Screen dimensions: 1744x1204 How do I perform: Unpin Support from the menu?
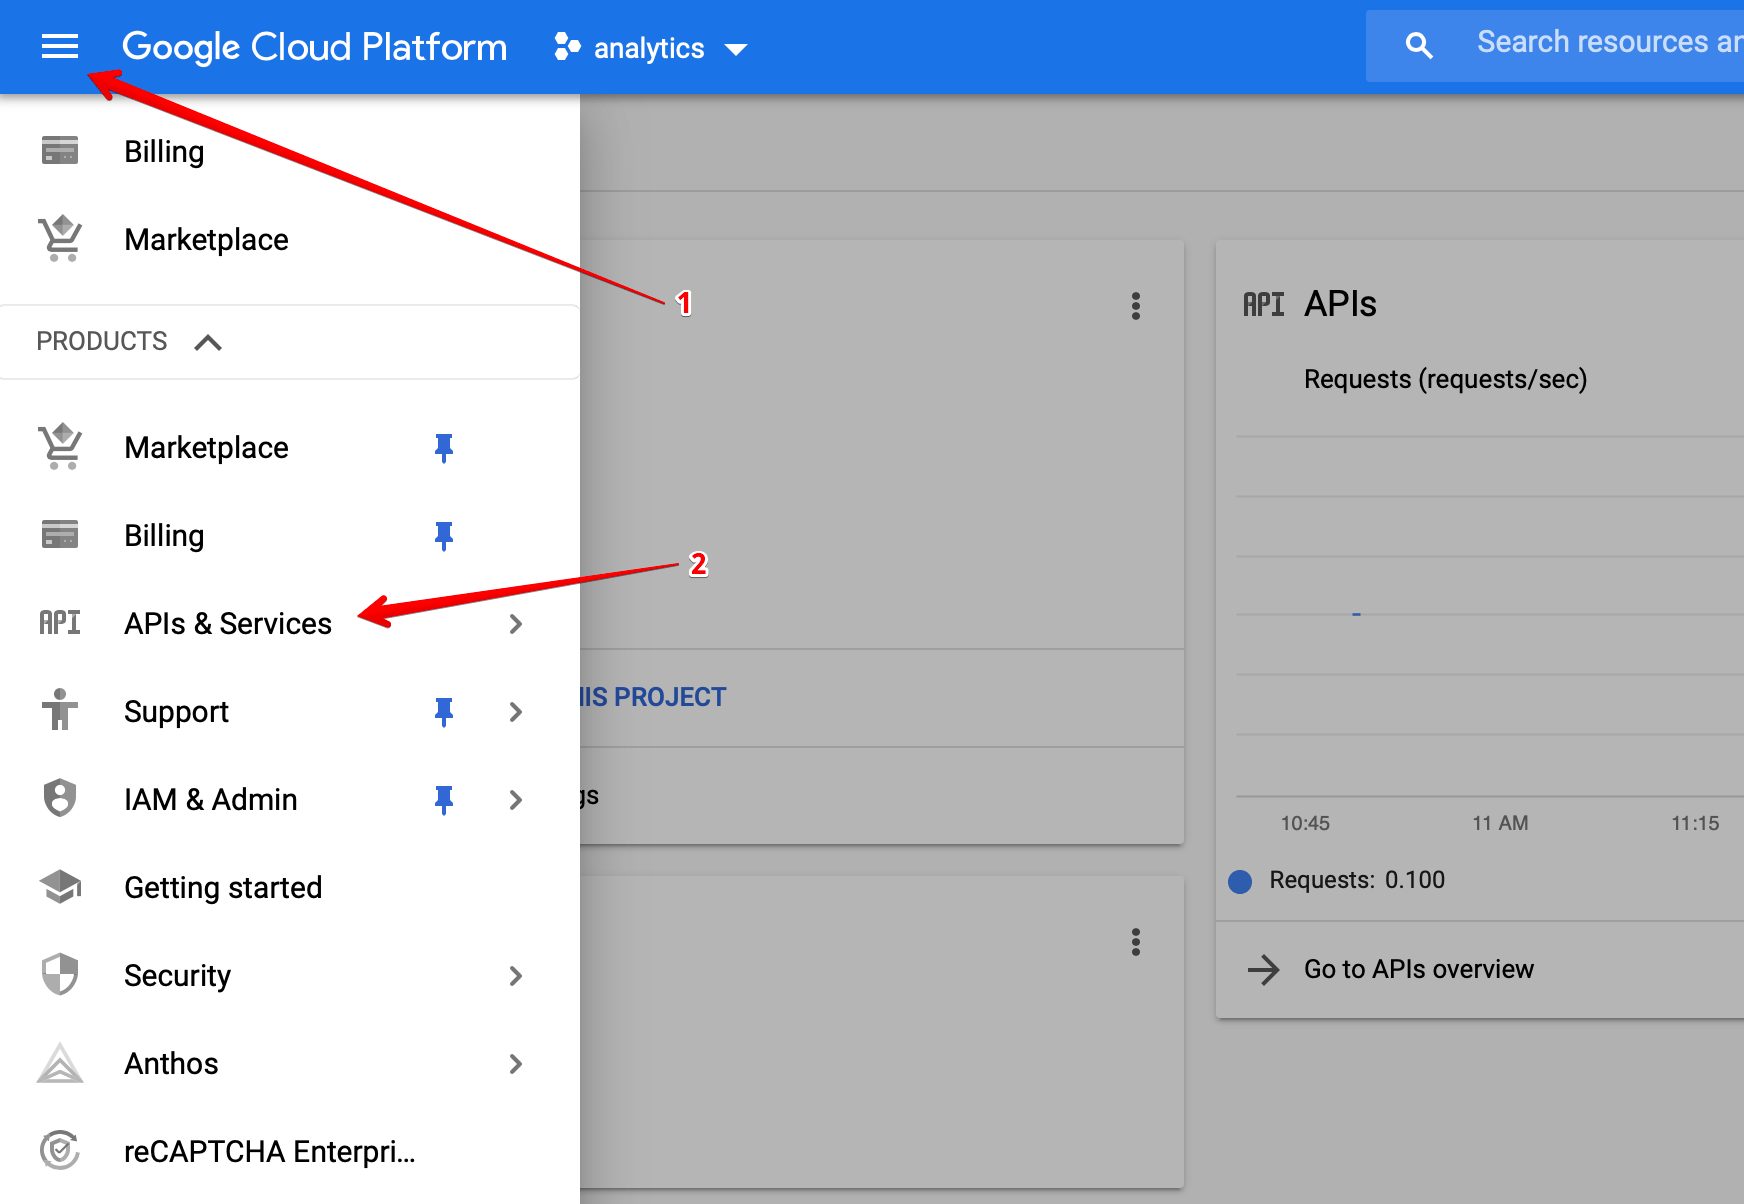[x=444, y=711]
